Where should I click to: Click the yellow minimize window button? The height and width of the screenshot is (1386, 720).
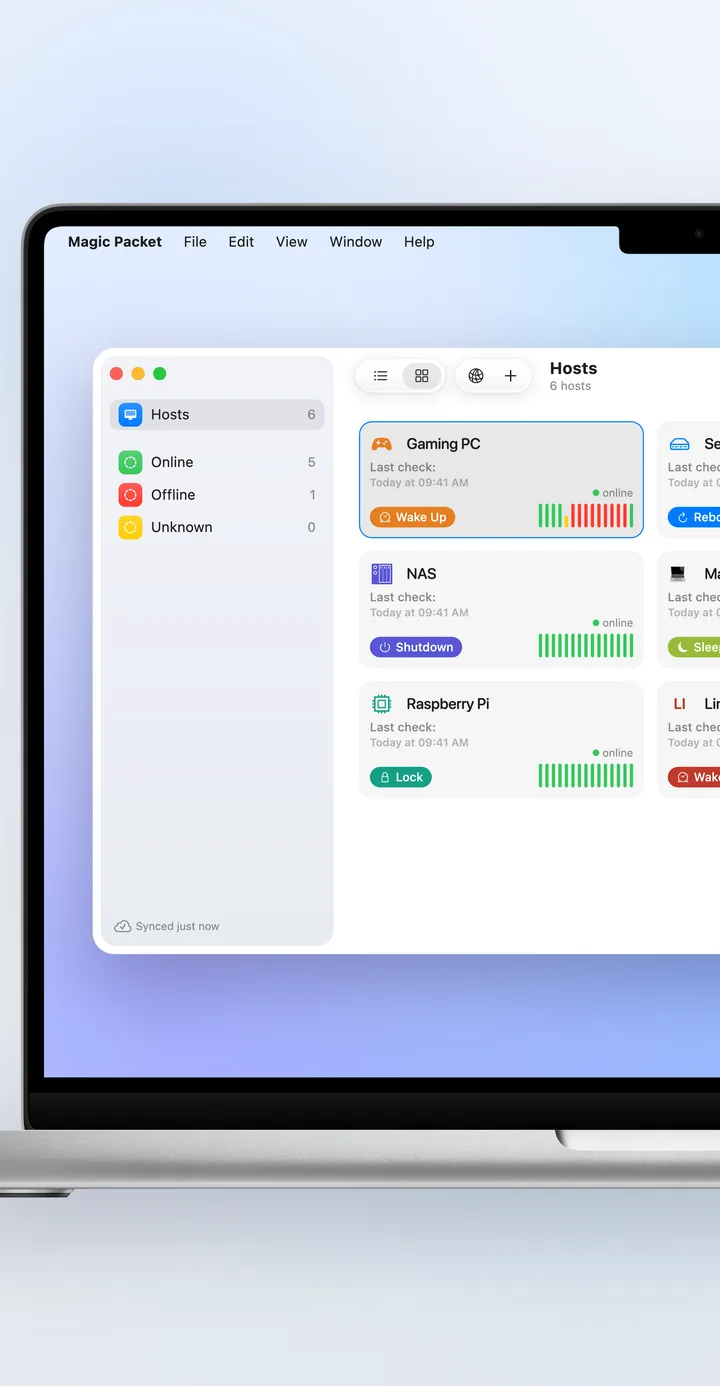point(138,374)
